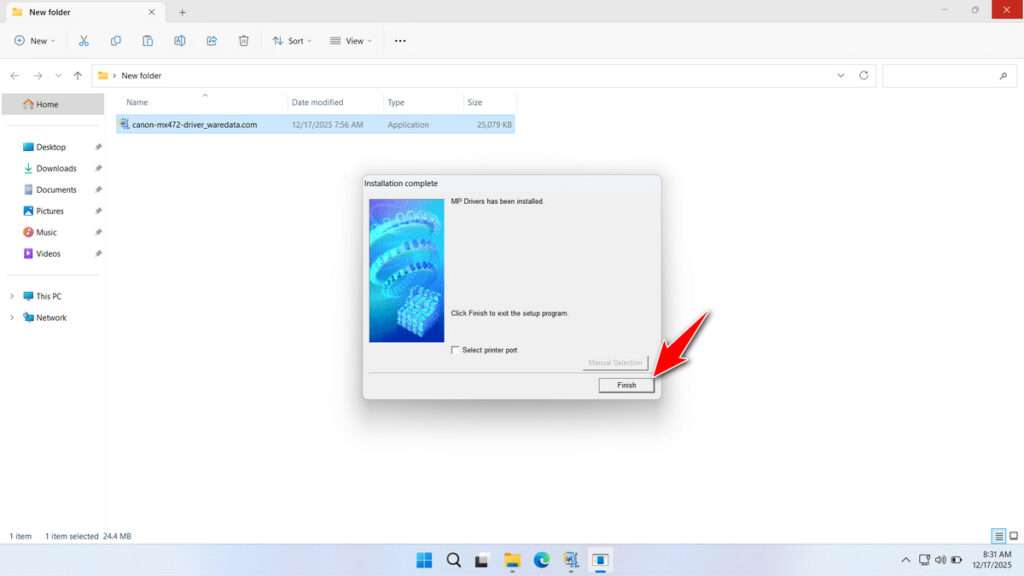Unpin Downloads from Quick access
The image size is (1024, 576).
pos(98,168)
